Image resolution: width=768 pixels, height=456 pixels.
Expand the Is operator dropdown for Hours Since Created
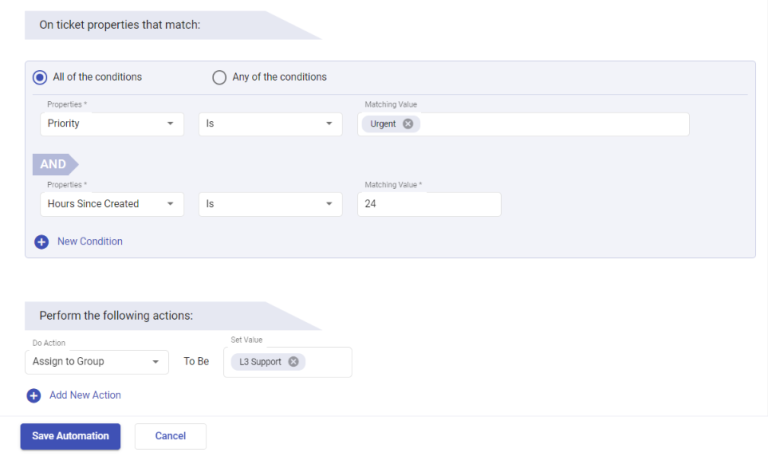(x=270, y=204)
